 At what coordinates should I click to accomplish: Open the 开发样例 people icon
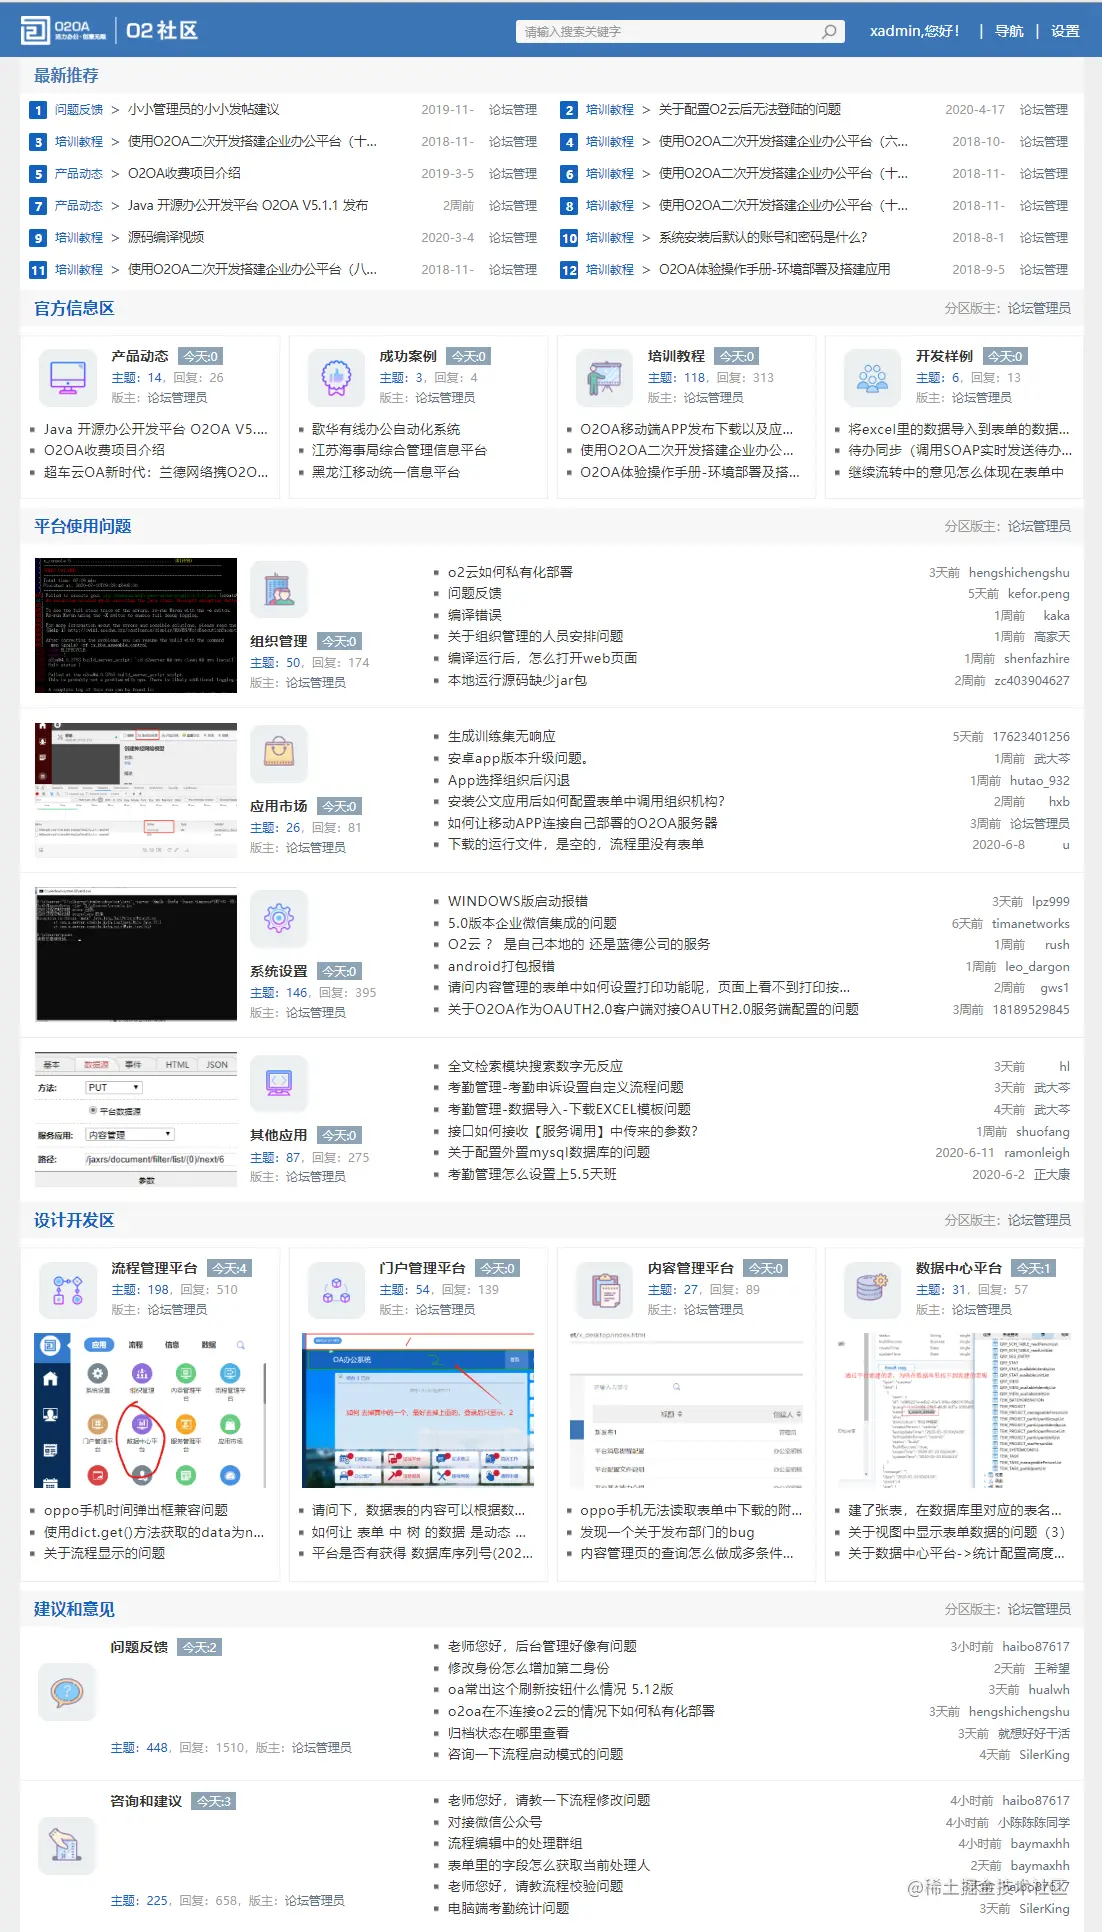click(872, 377)
